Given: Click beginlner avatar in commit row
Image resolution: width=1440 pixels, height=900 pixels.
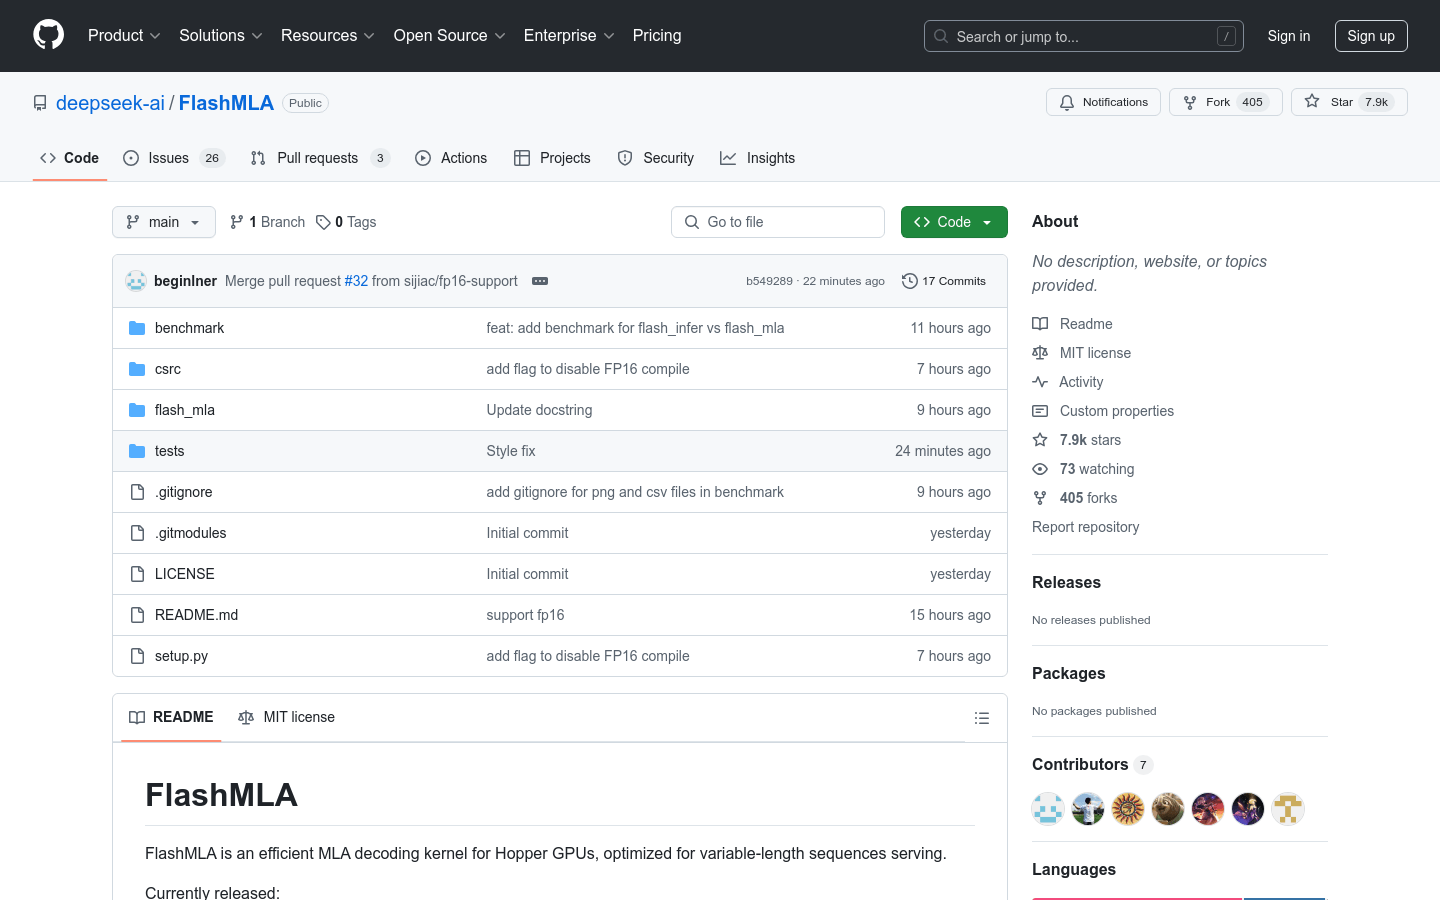Looking at the screenshot, I should point(136,281).
